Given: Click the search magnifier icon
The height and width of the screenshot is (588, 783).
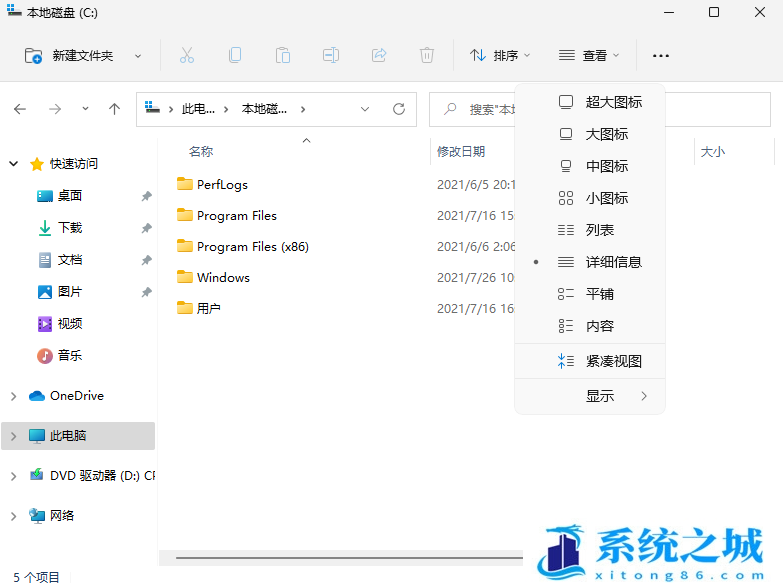Looking at the screenshot, I should [x=450, y=109].
